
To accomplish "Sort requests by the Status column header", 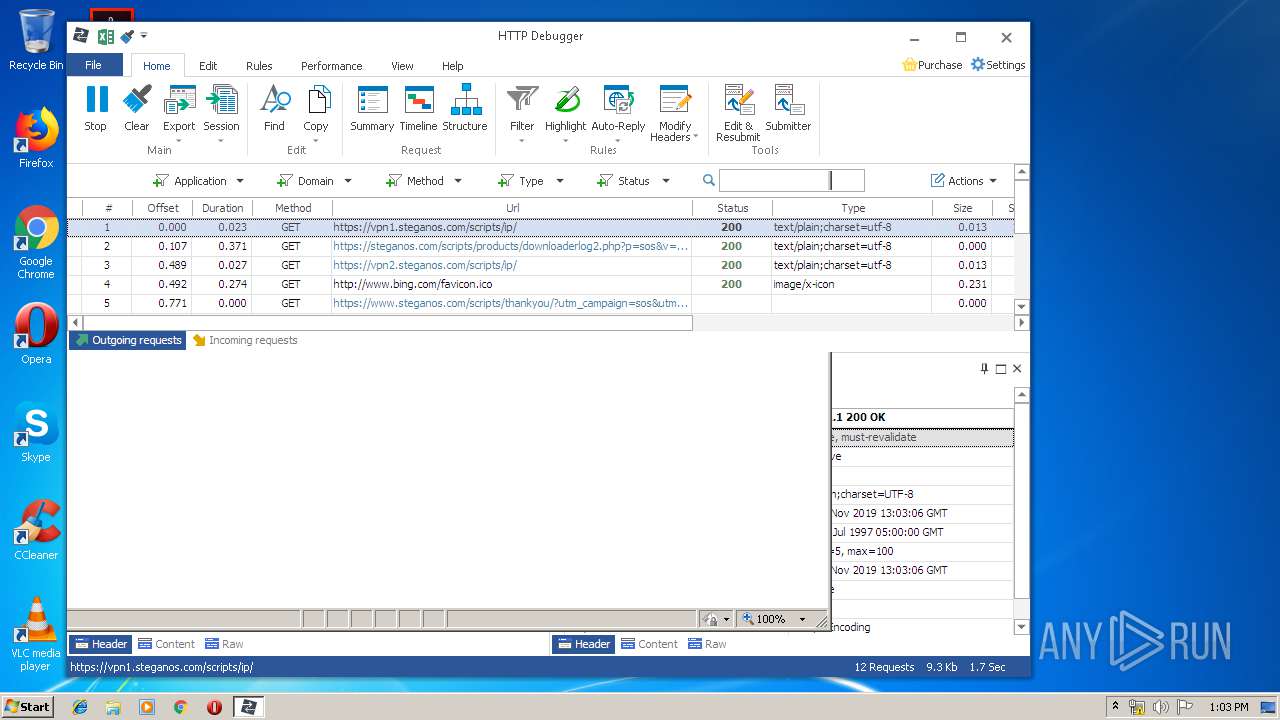I will point(732,208).
